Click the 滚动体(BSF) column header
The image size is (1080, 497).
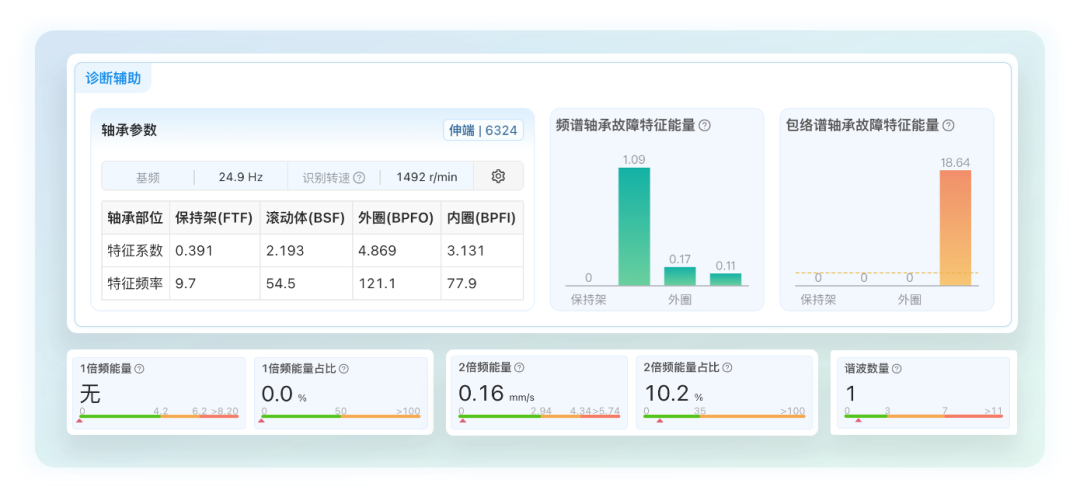pyautogui.click(x=306, y=218)
